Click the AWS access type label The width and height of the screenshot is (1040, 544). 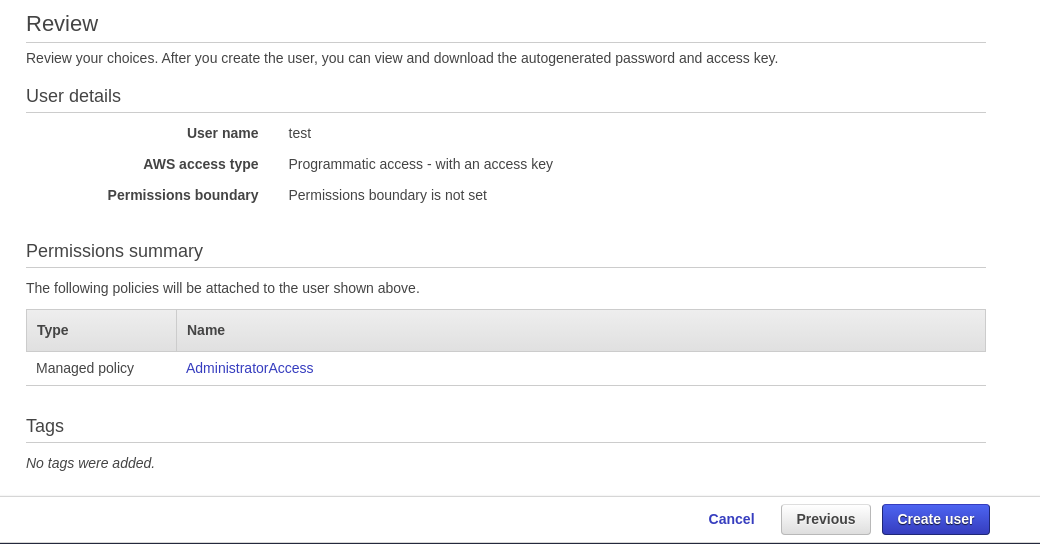(x=200, y=164)
